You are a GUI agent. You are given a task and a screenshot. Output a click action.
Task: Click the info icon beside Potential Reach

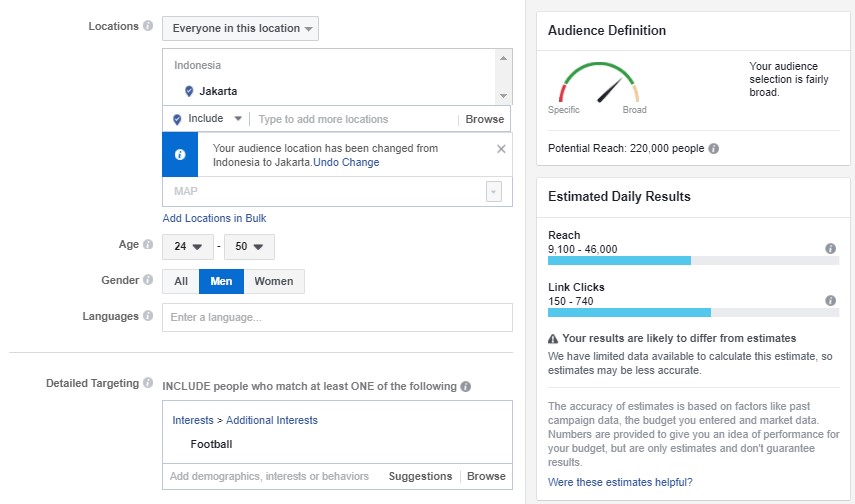pyautogui.click(x=713, y=148)
